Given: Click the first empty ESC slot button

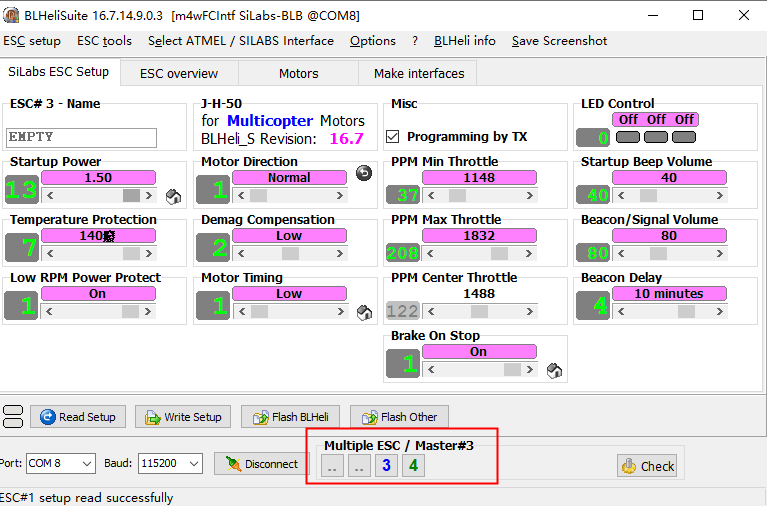Looking at the screenshot, I should pos(333,465).
